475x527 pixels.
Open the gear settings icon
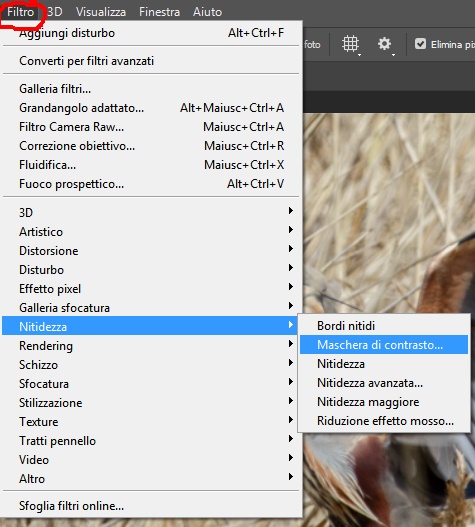click(x=385, y=44)
